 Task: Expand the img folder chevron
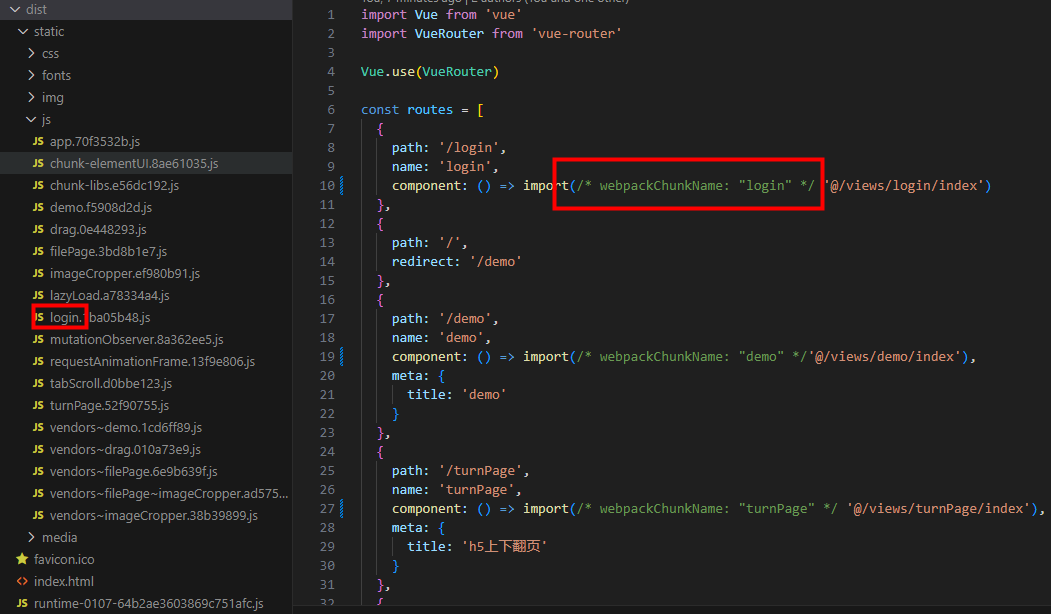tap(31, 97)
